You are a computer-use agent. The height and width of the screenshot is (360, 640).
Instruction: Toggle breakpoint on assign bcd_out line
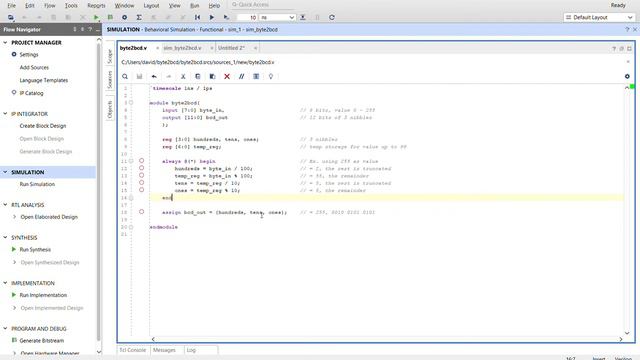141,212
